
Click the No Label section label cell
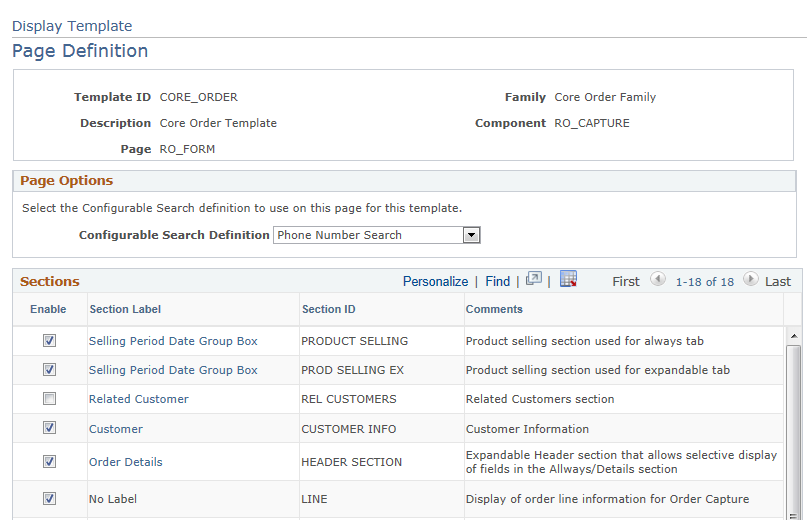point(113,499)
